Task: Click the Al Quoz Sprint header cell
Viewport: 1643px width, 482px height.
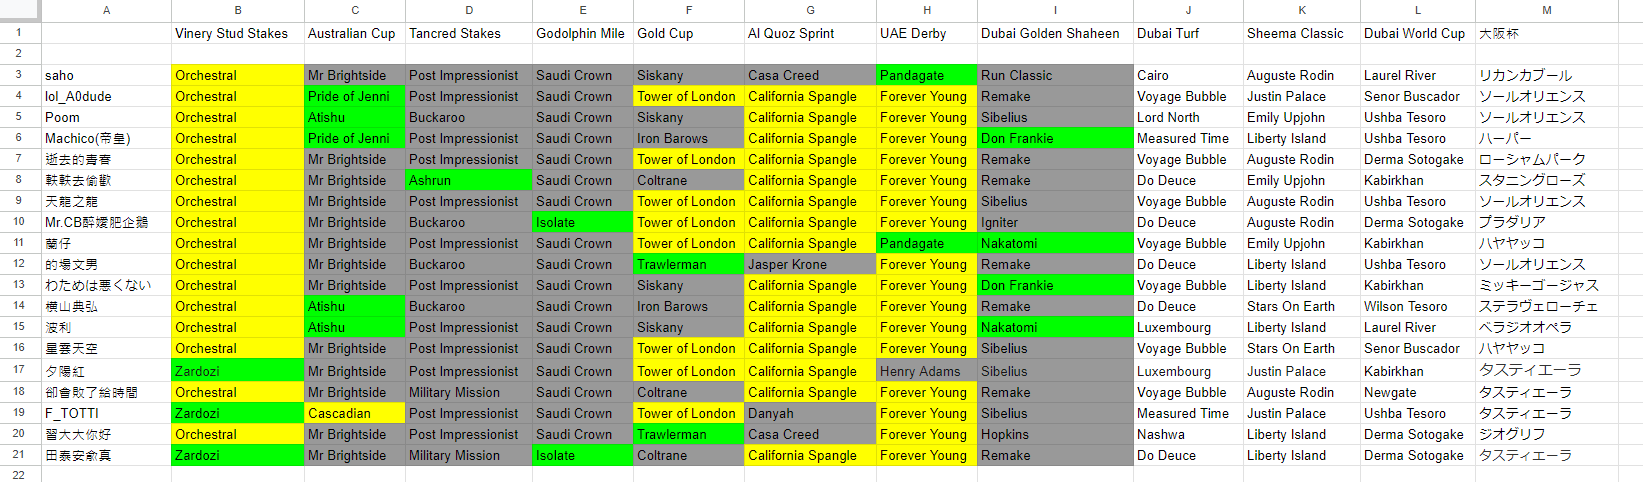Action: click(810, 33)
